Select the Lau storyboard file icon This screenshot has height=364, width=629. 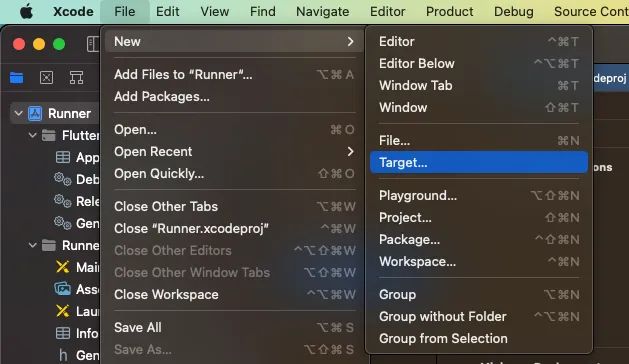click(63, 311)
